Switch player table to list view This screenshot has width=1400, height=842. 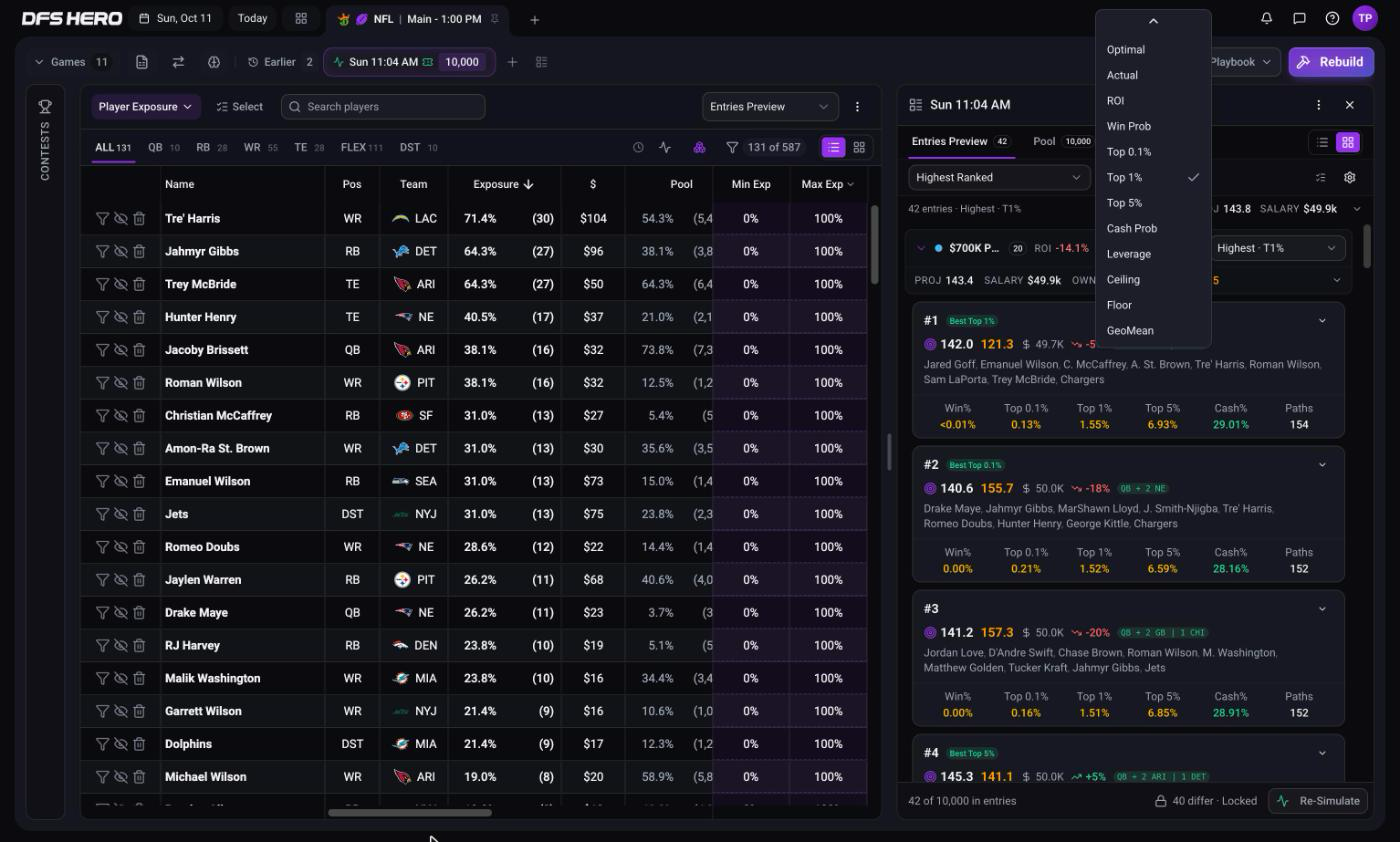tap(833, 147)
